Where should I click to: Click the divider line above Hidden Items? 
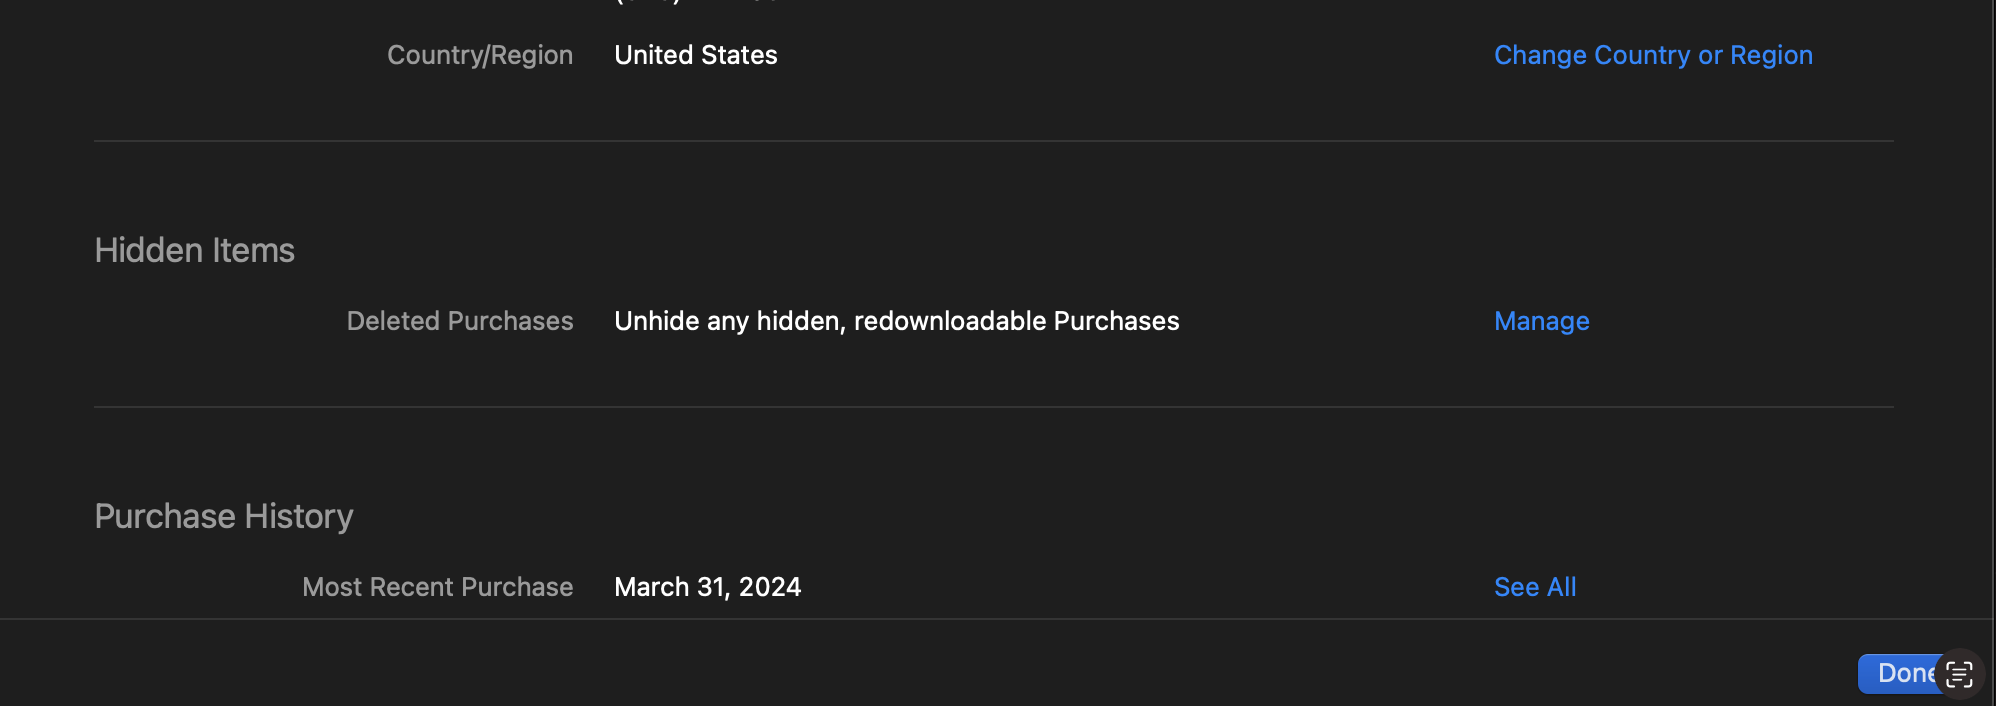click(993, 141)
